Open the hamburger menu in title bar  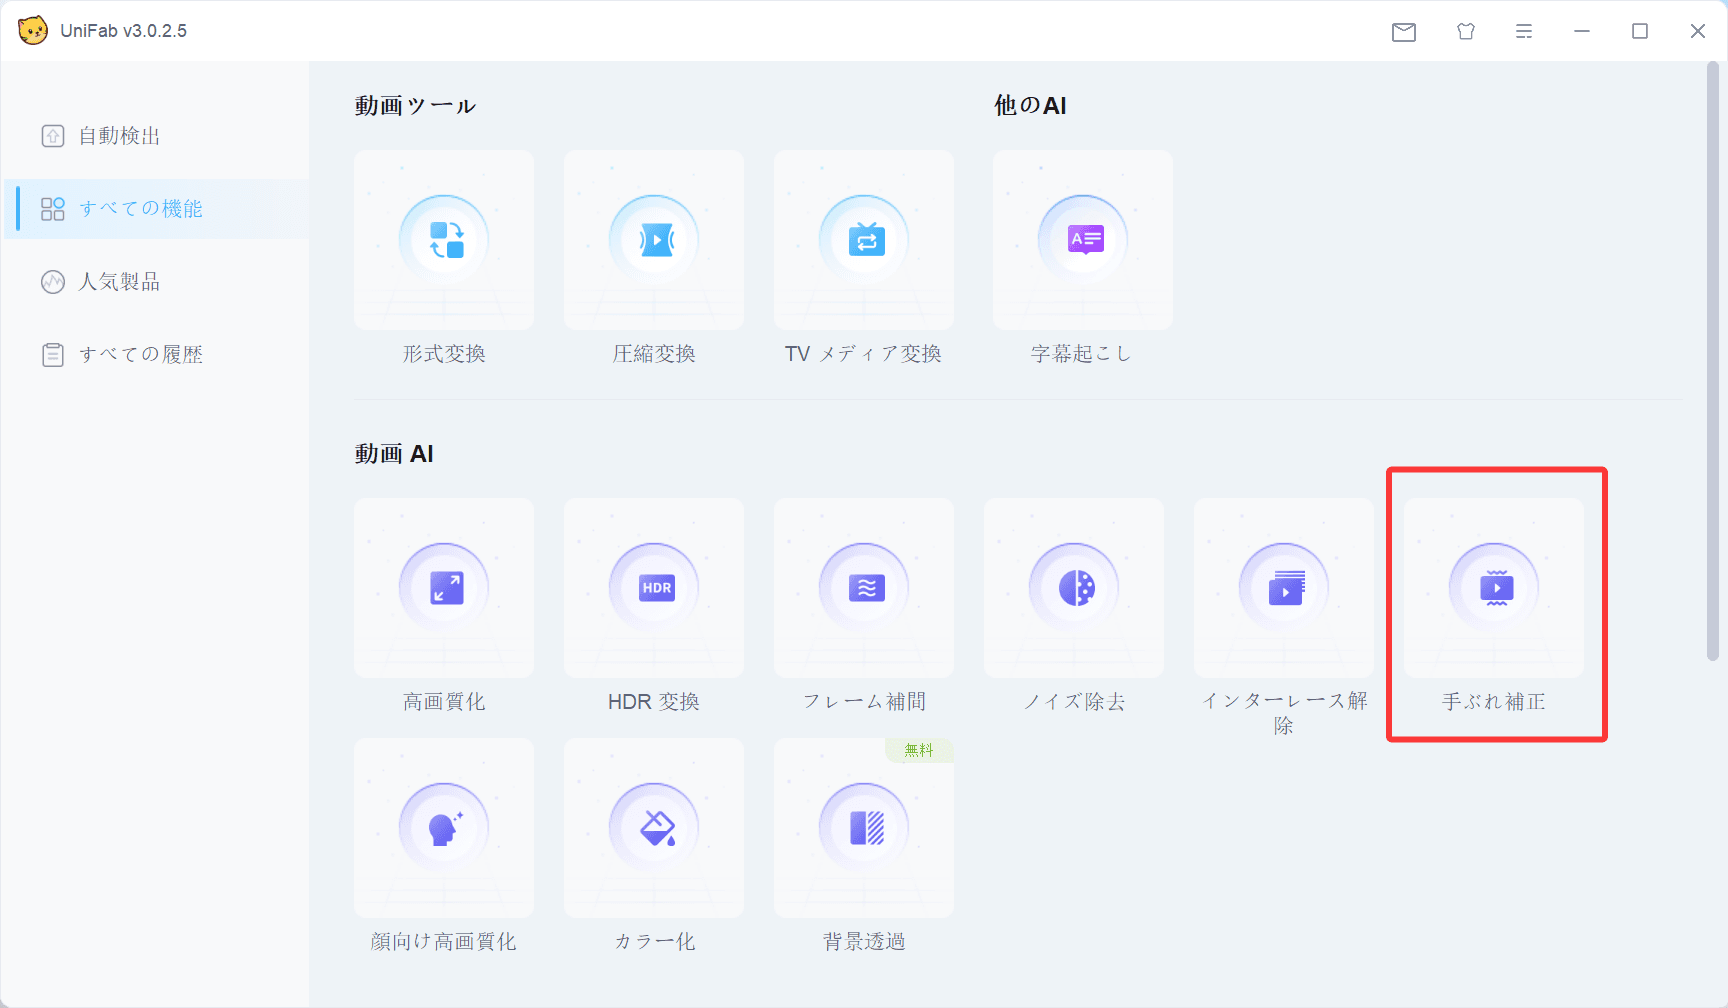(1524, 32)
